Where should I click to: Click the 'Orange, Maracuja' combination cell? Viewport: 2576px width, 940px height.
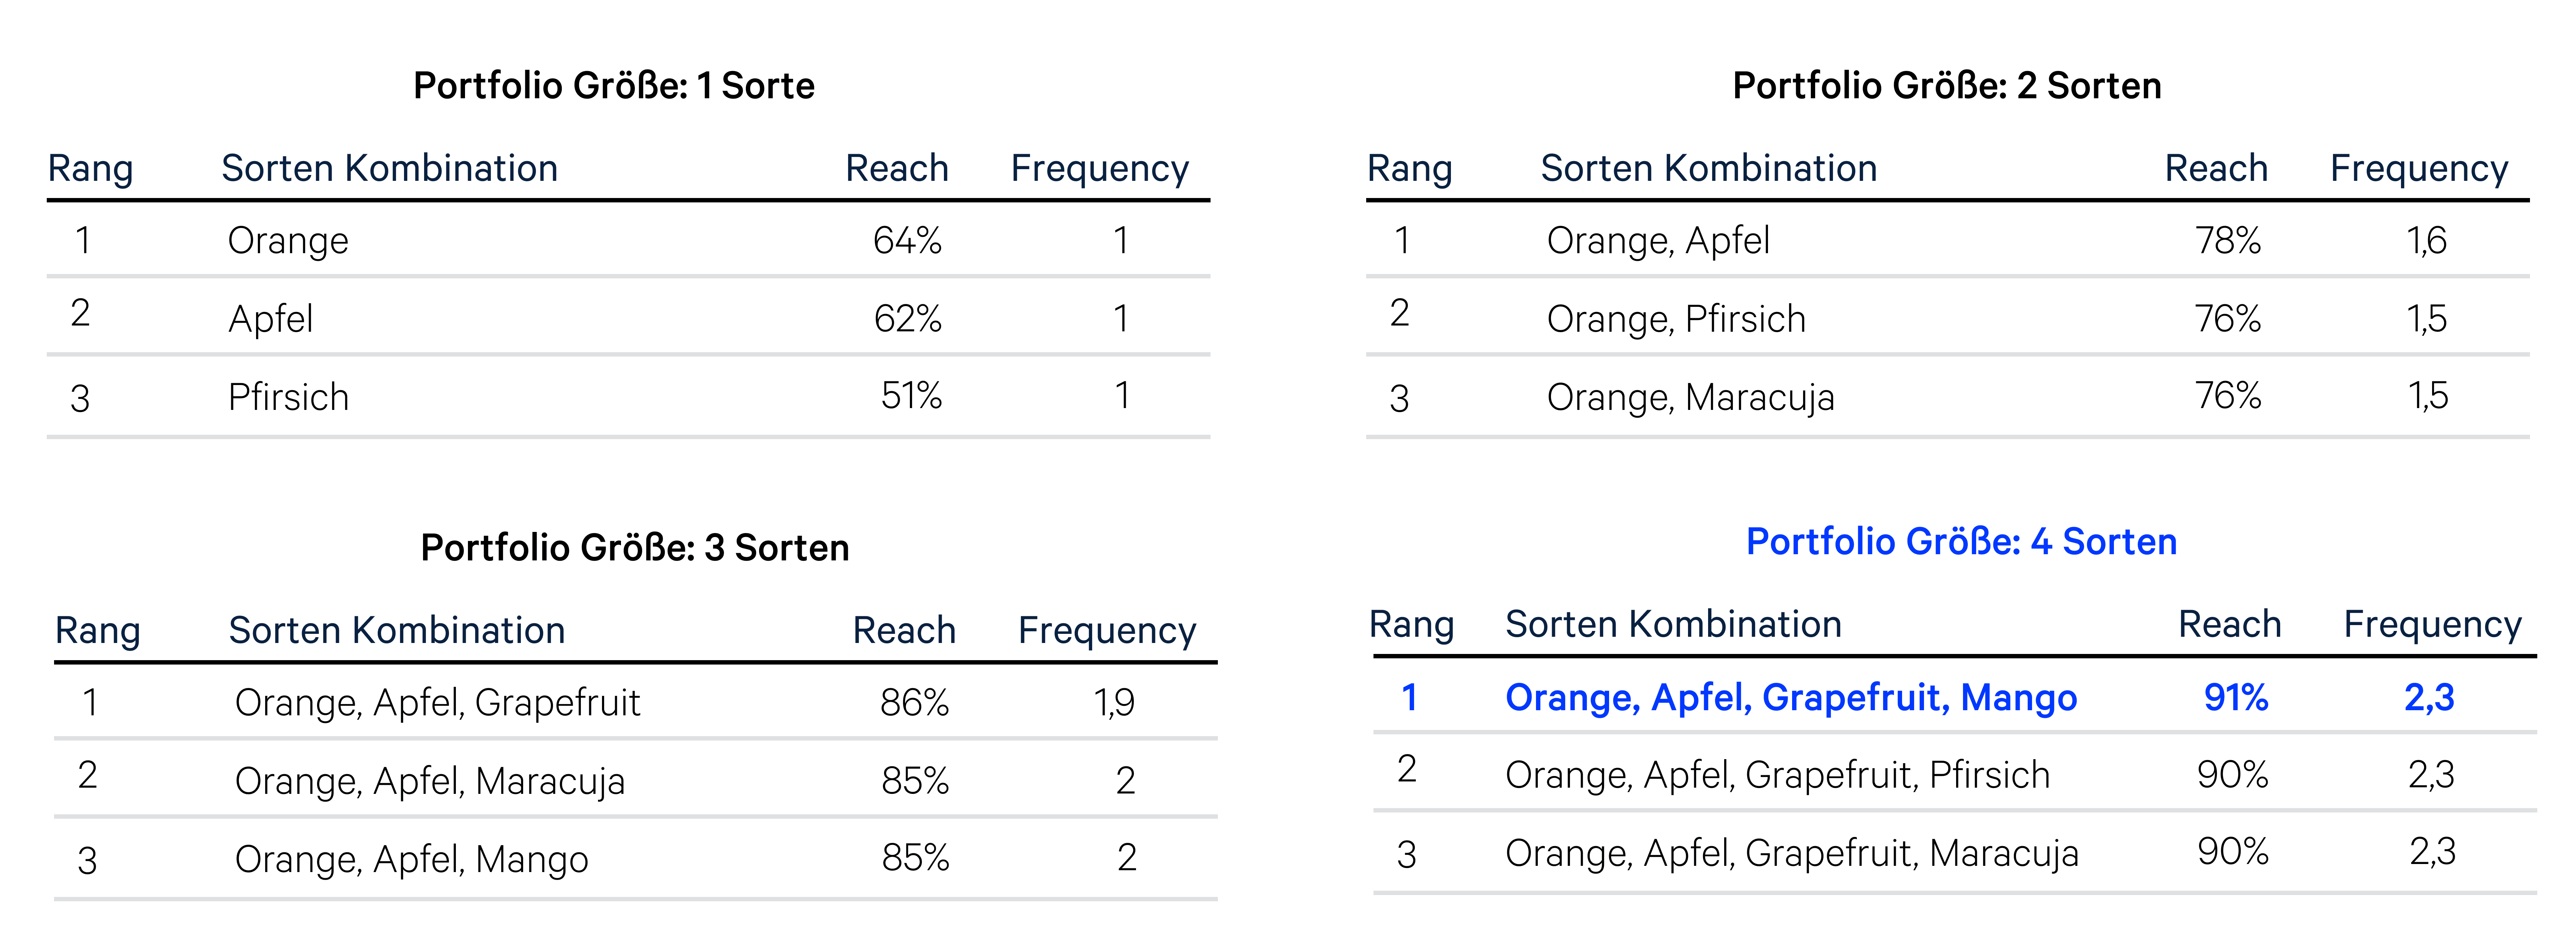(1691, 397)
